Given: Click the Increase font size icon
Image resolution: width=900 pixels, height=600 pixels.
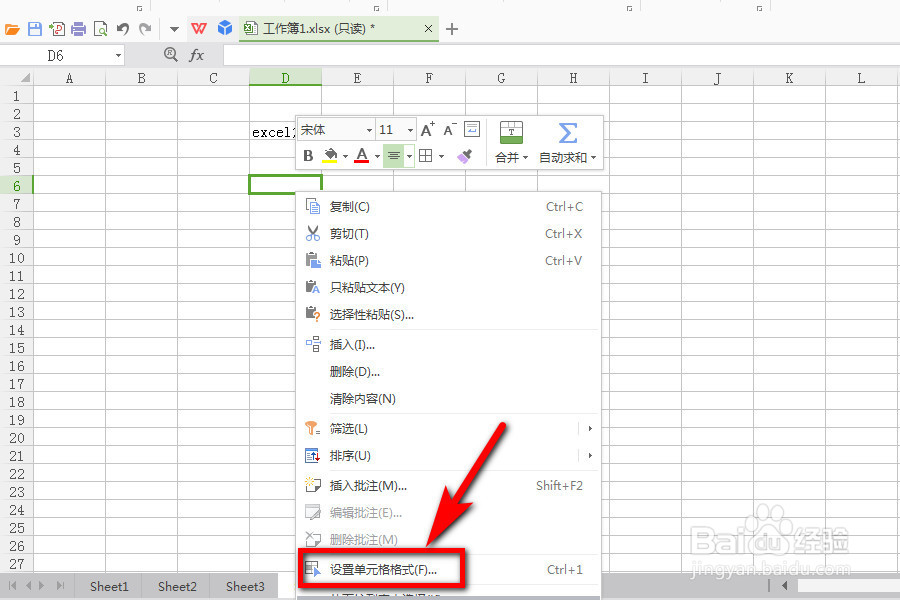Looking at the screenshot, I should pos(426,128).
